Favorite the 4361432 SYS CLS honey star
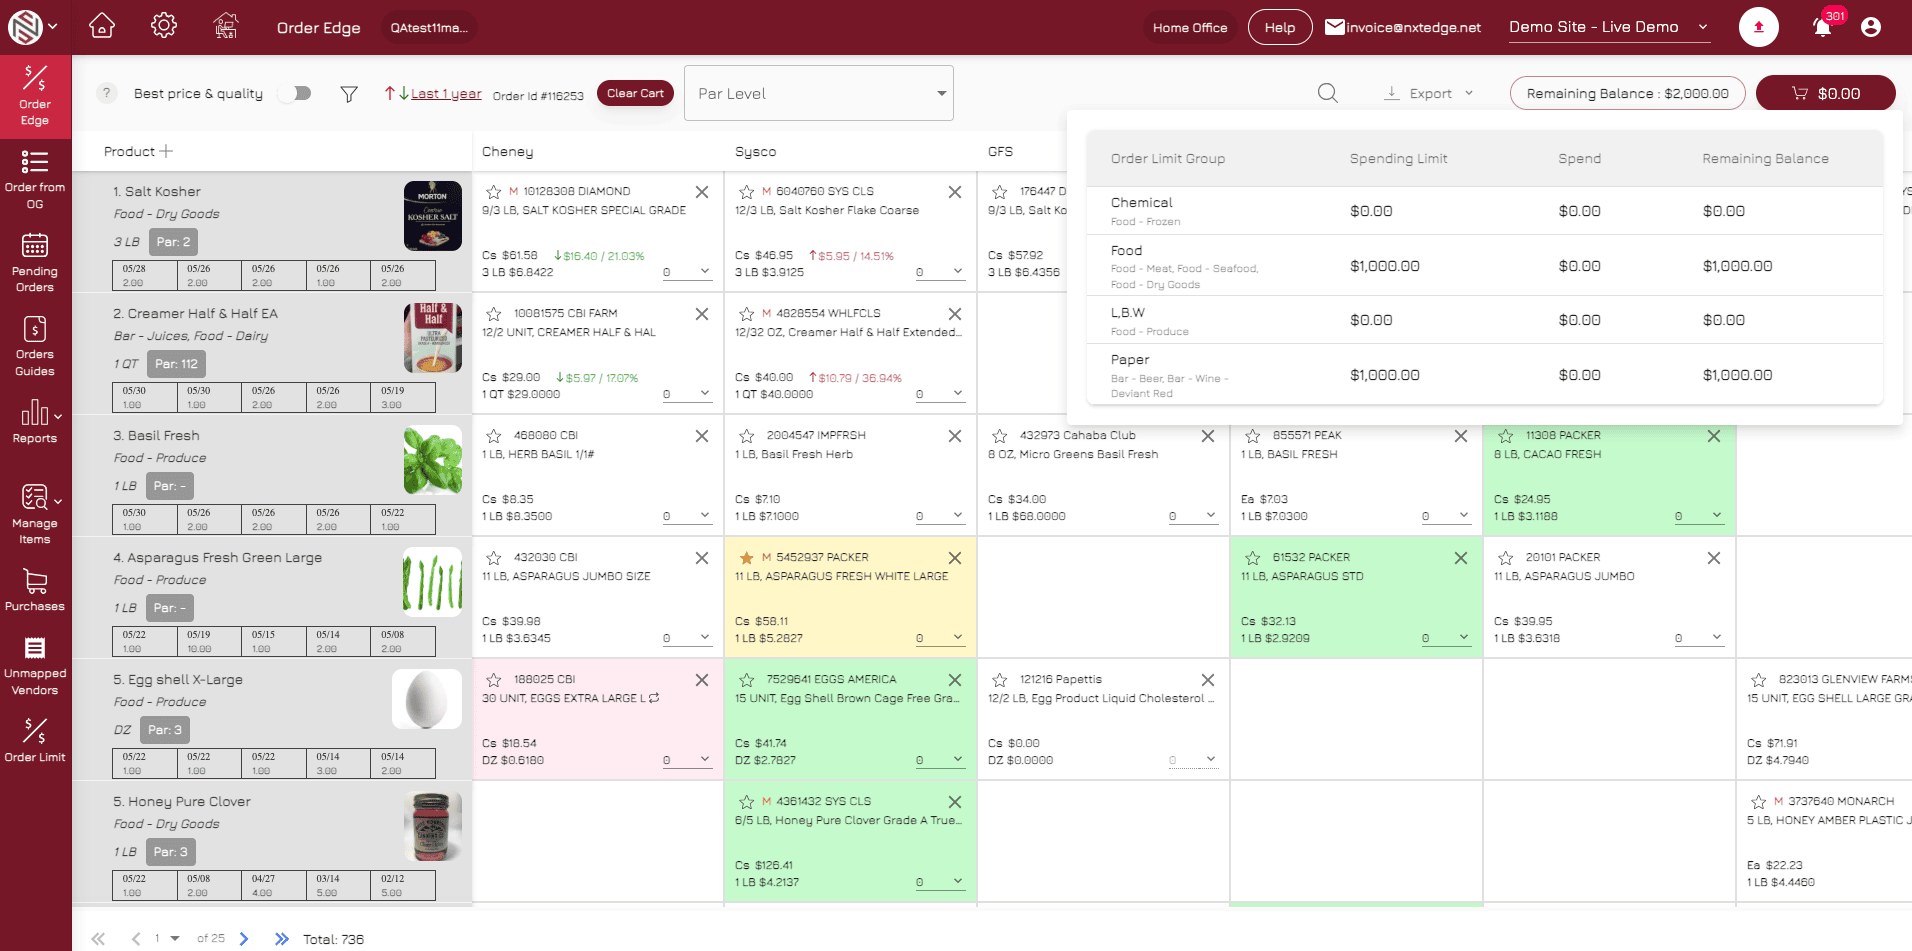 [x=746, y=801]
